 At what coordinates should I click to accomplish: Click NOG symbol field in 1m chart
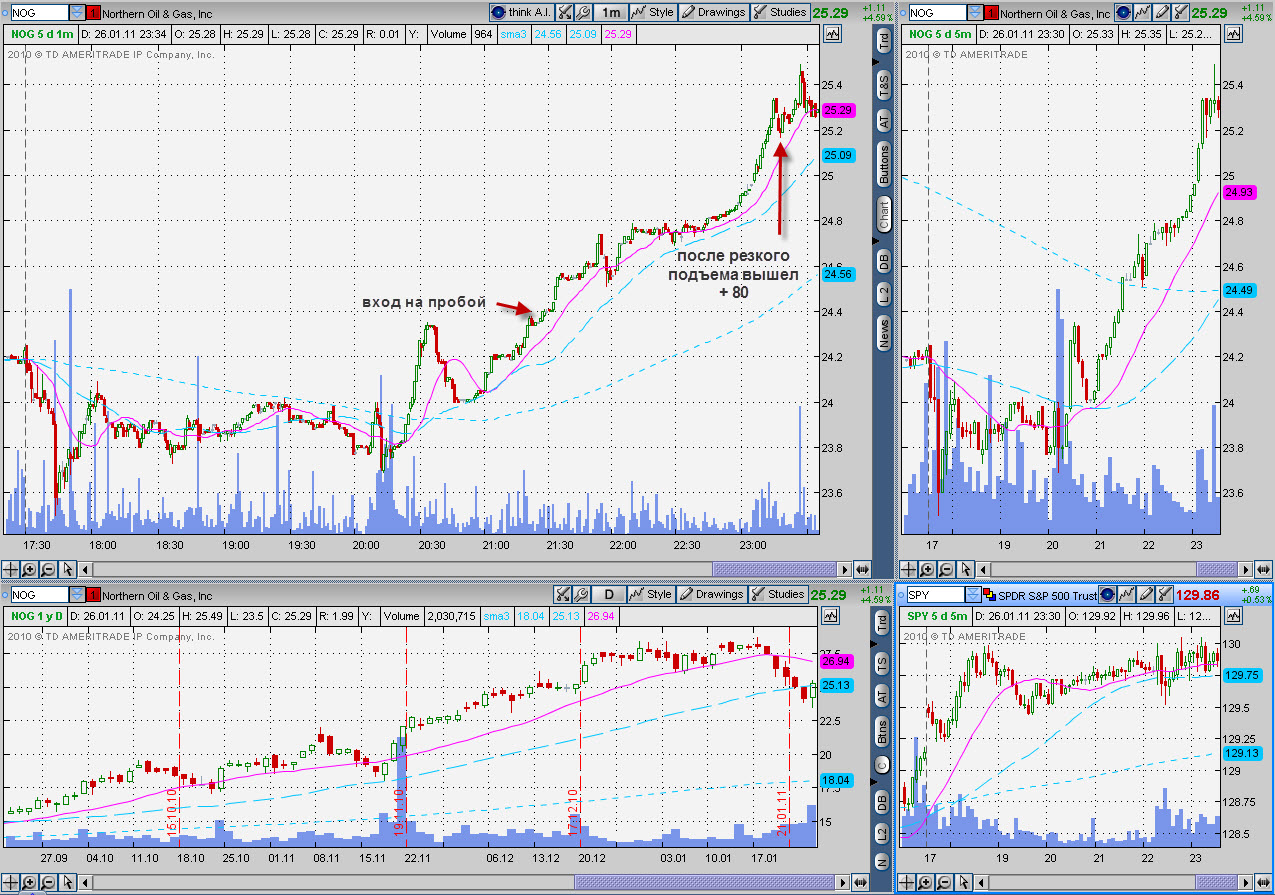point(40,13)
